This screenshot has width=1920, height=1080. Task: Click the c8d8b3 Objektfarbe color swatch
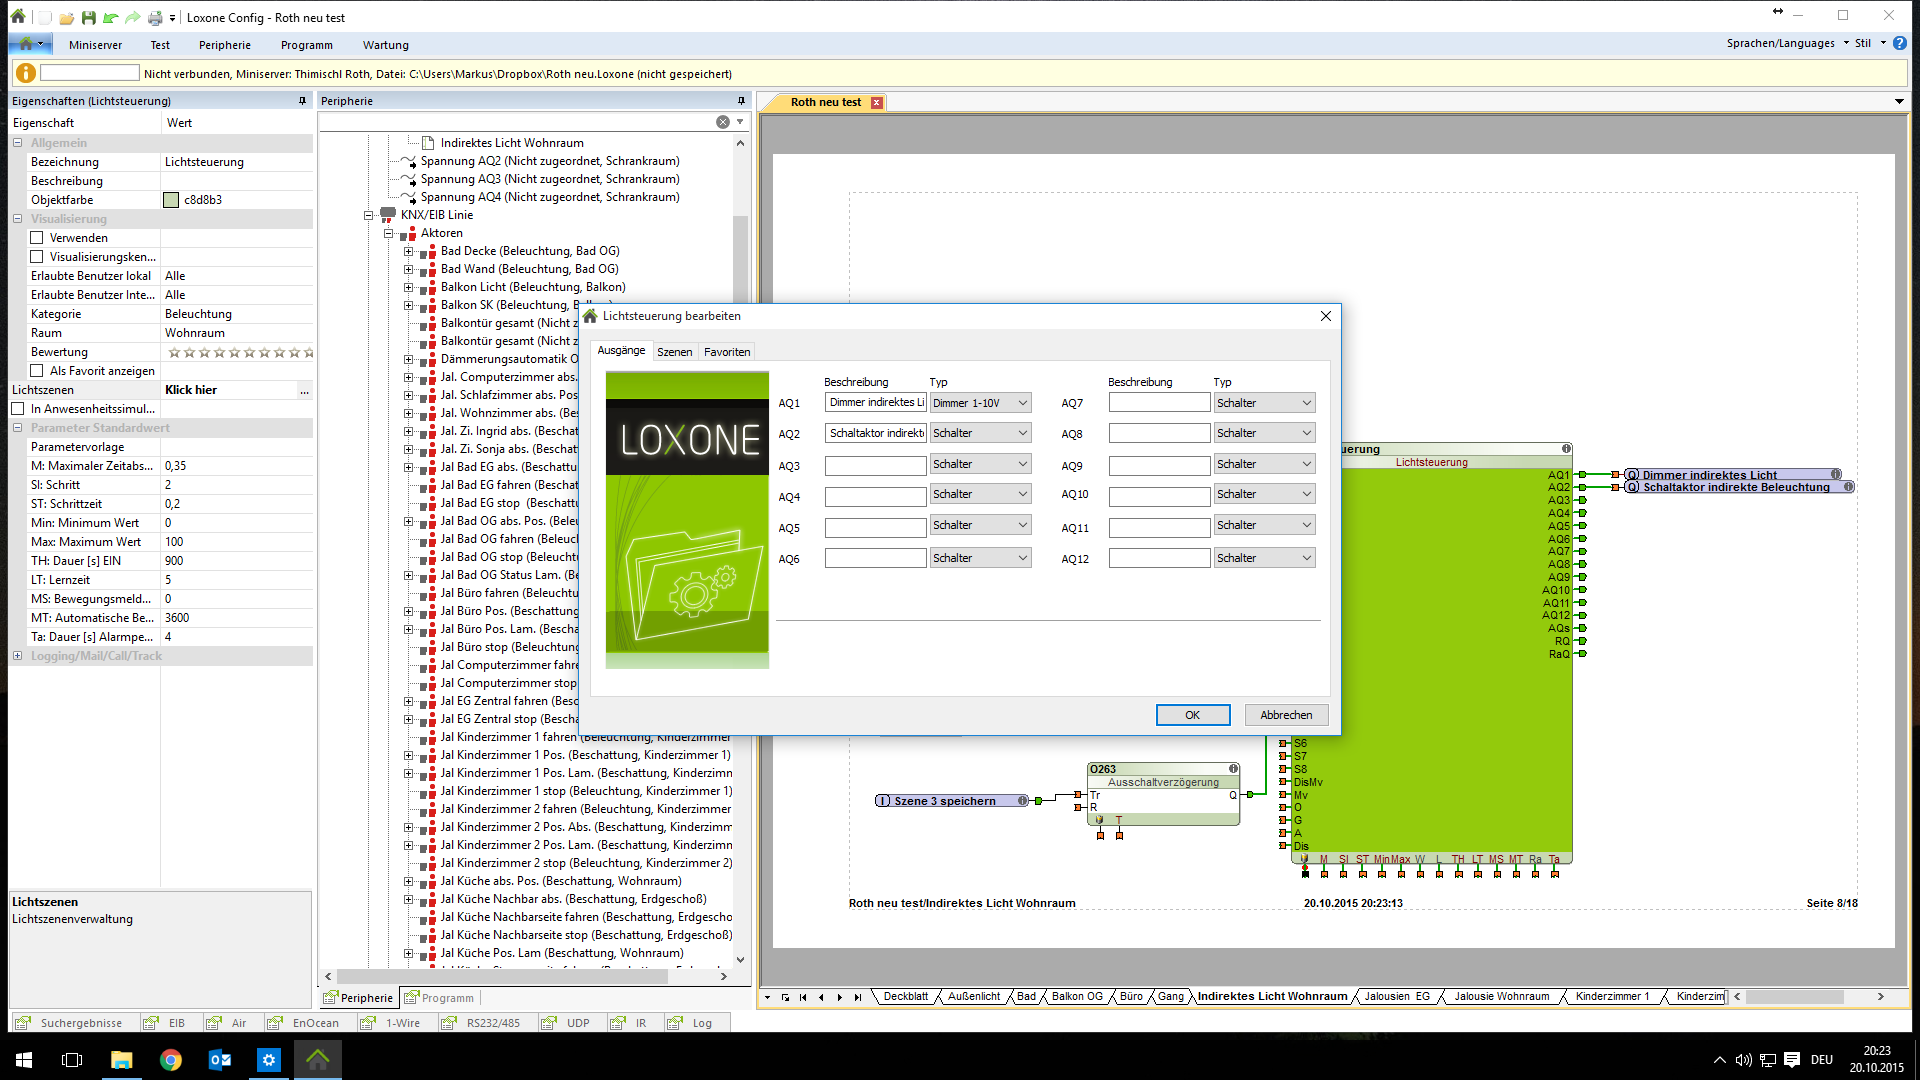171,200
